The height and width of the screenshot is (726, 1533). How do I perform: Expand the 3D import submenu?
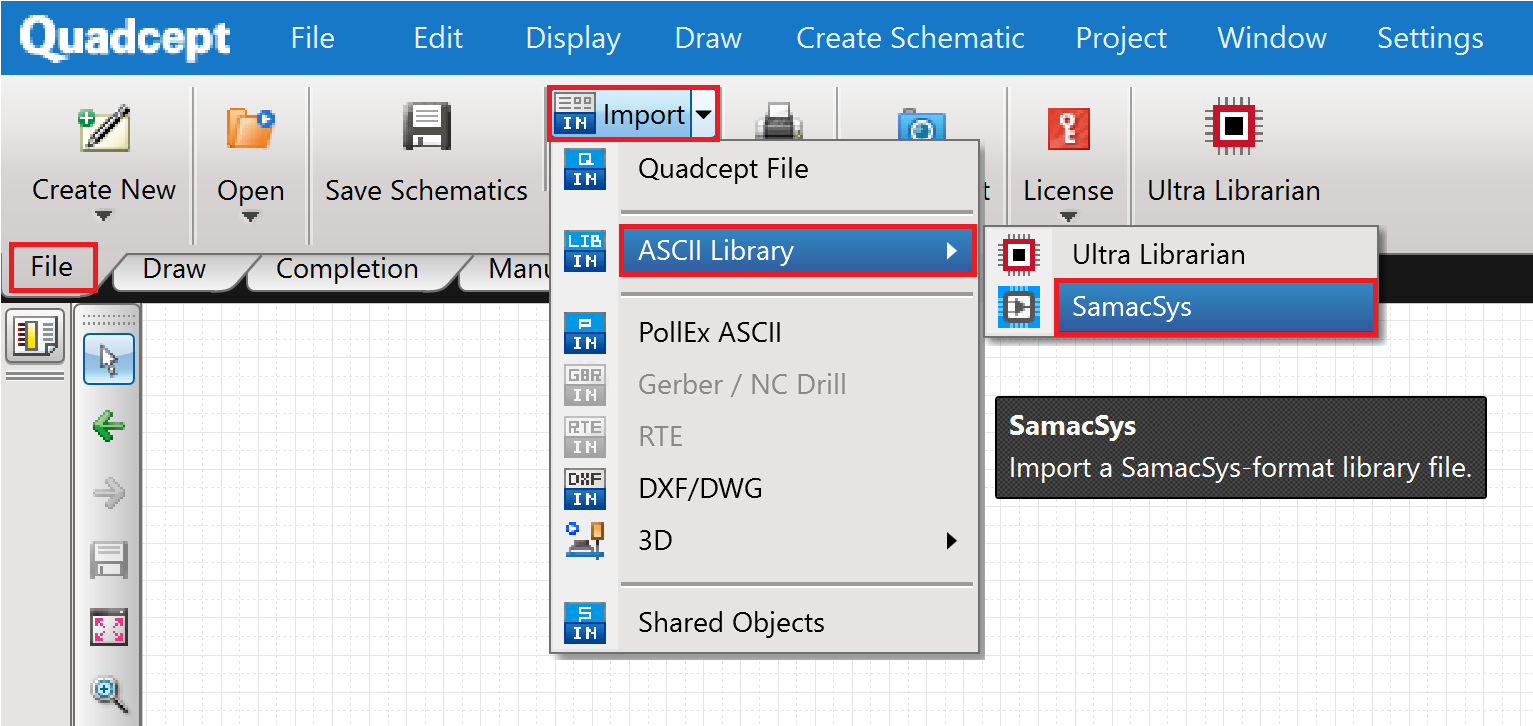948,540
